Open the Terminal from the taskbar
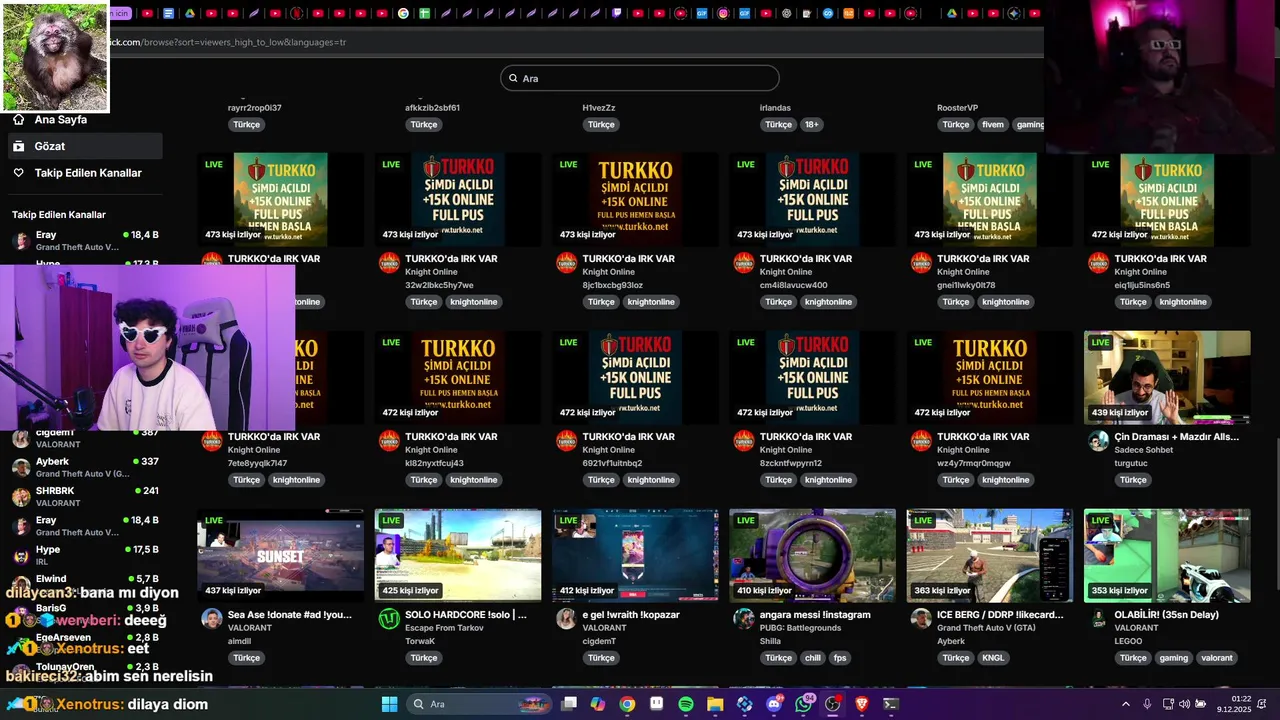Viewport: 1280px width, 720px height. [x=891, y=704]
